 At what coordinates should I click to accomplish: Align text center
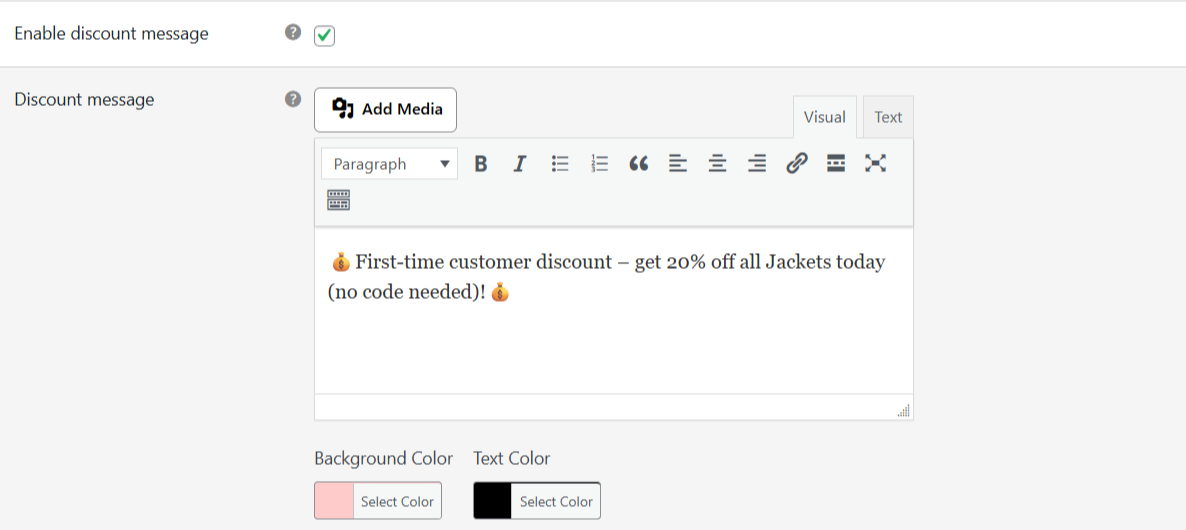(x=717, y=163)
